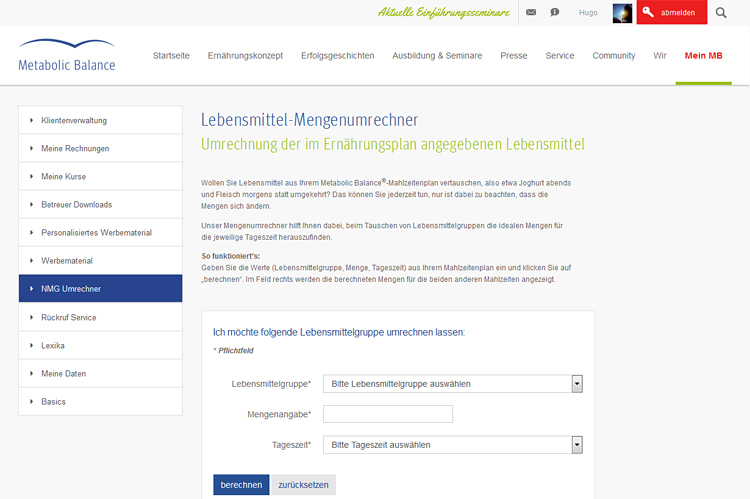Open Rückruf Service in the sidebar

coord(100,317)
